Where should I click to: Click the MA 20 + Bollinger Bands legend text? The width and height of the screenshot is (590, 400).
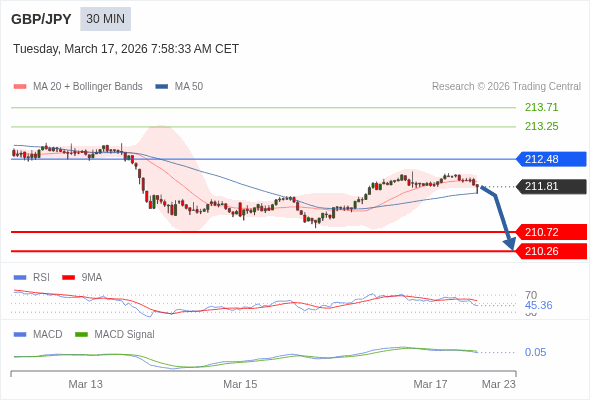tap(88, 87)
